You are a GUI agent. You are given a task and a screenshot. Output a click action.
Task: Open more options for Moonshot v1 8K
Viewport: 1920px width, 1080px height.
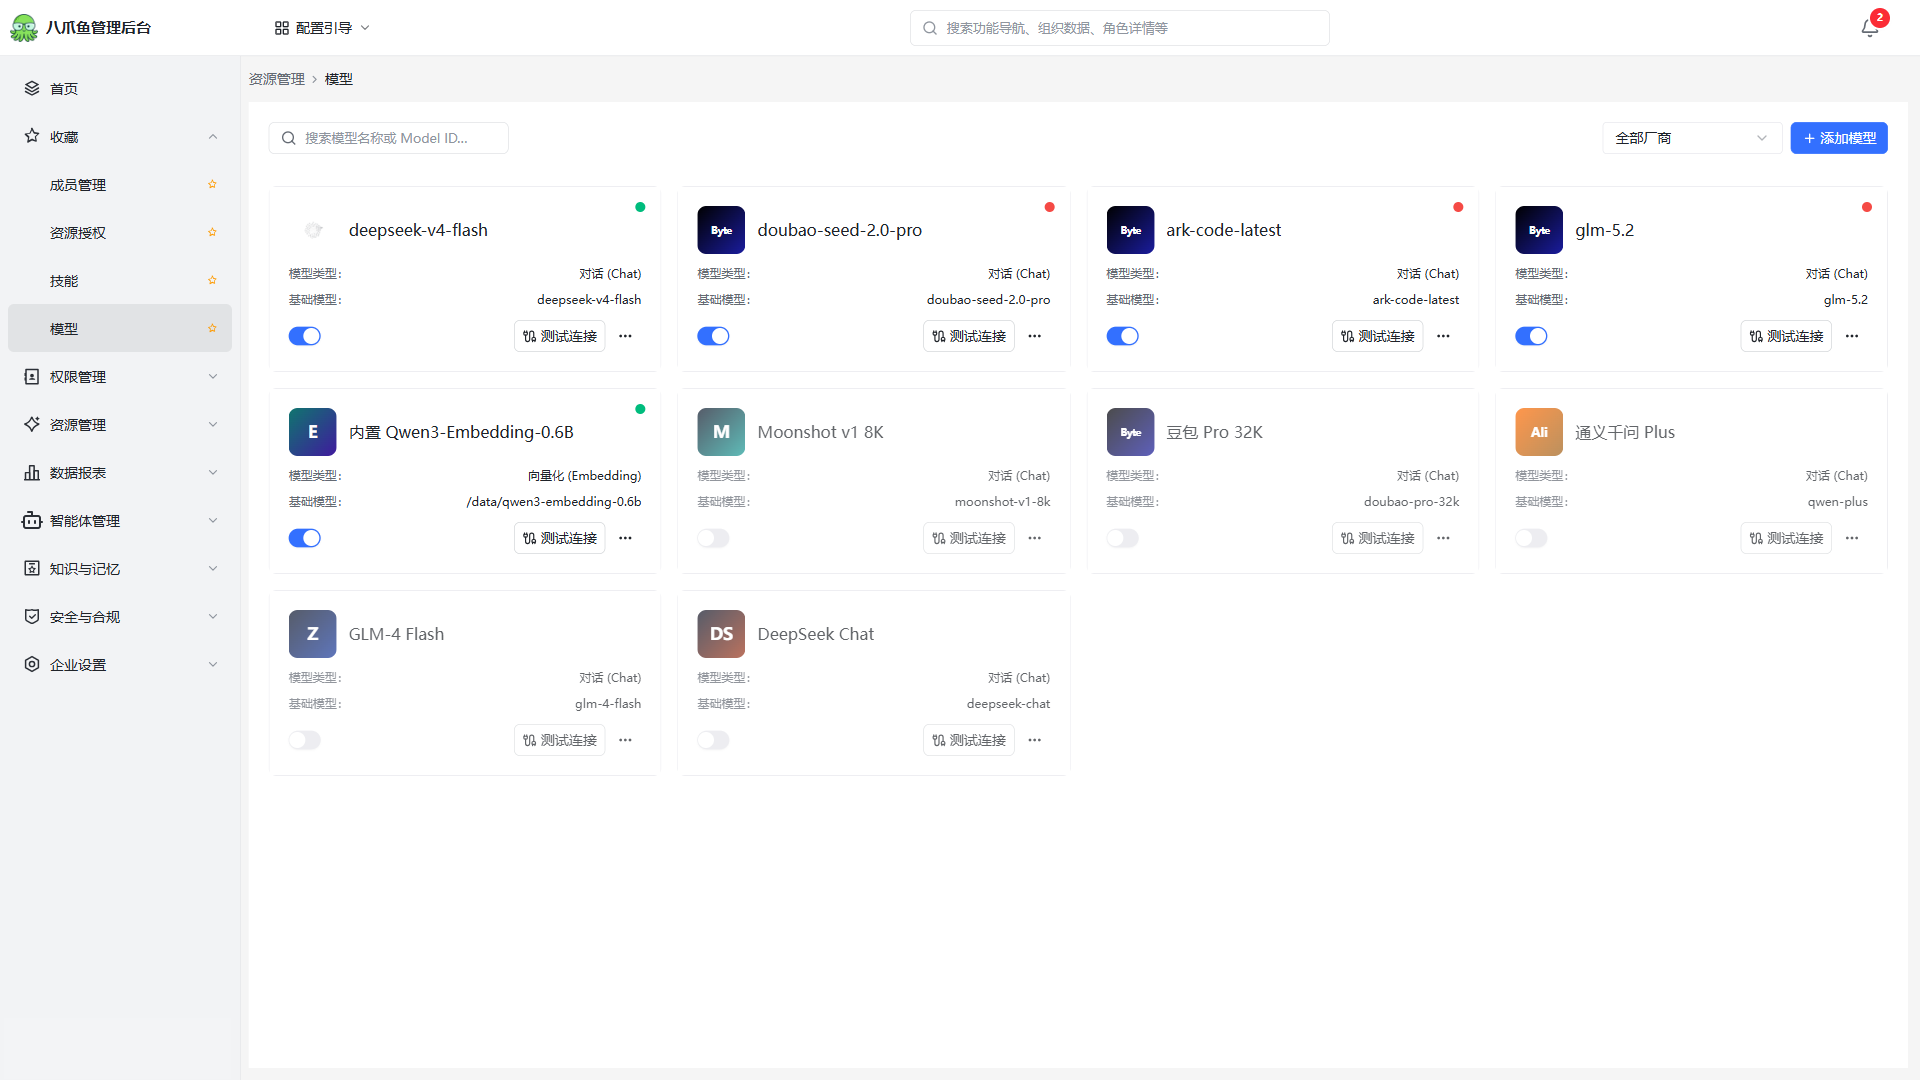[x=1034, y=538]
